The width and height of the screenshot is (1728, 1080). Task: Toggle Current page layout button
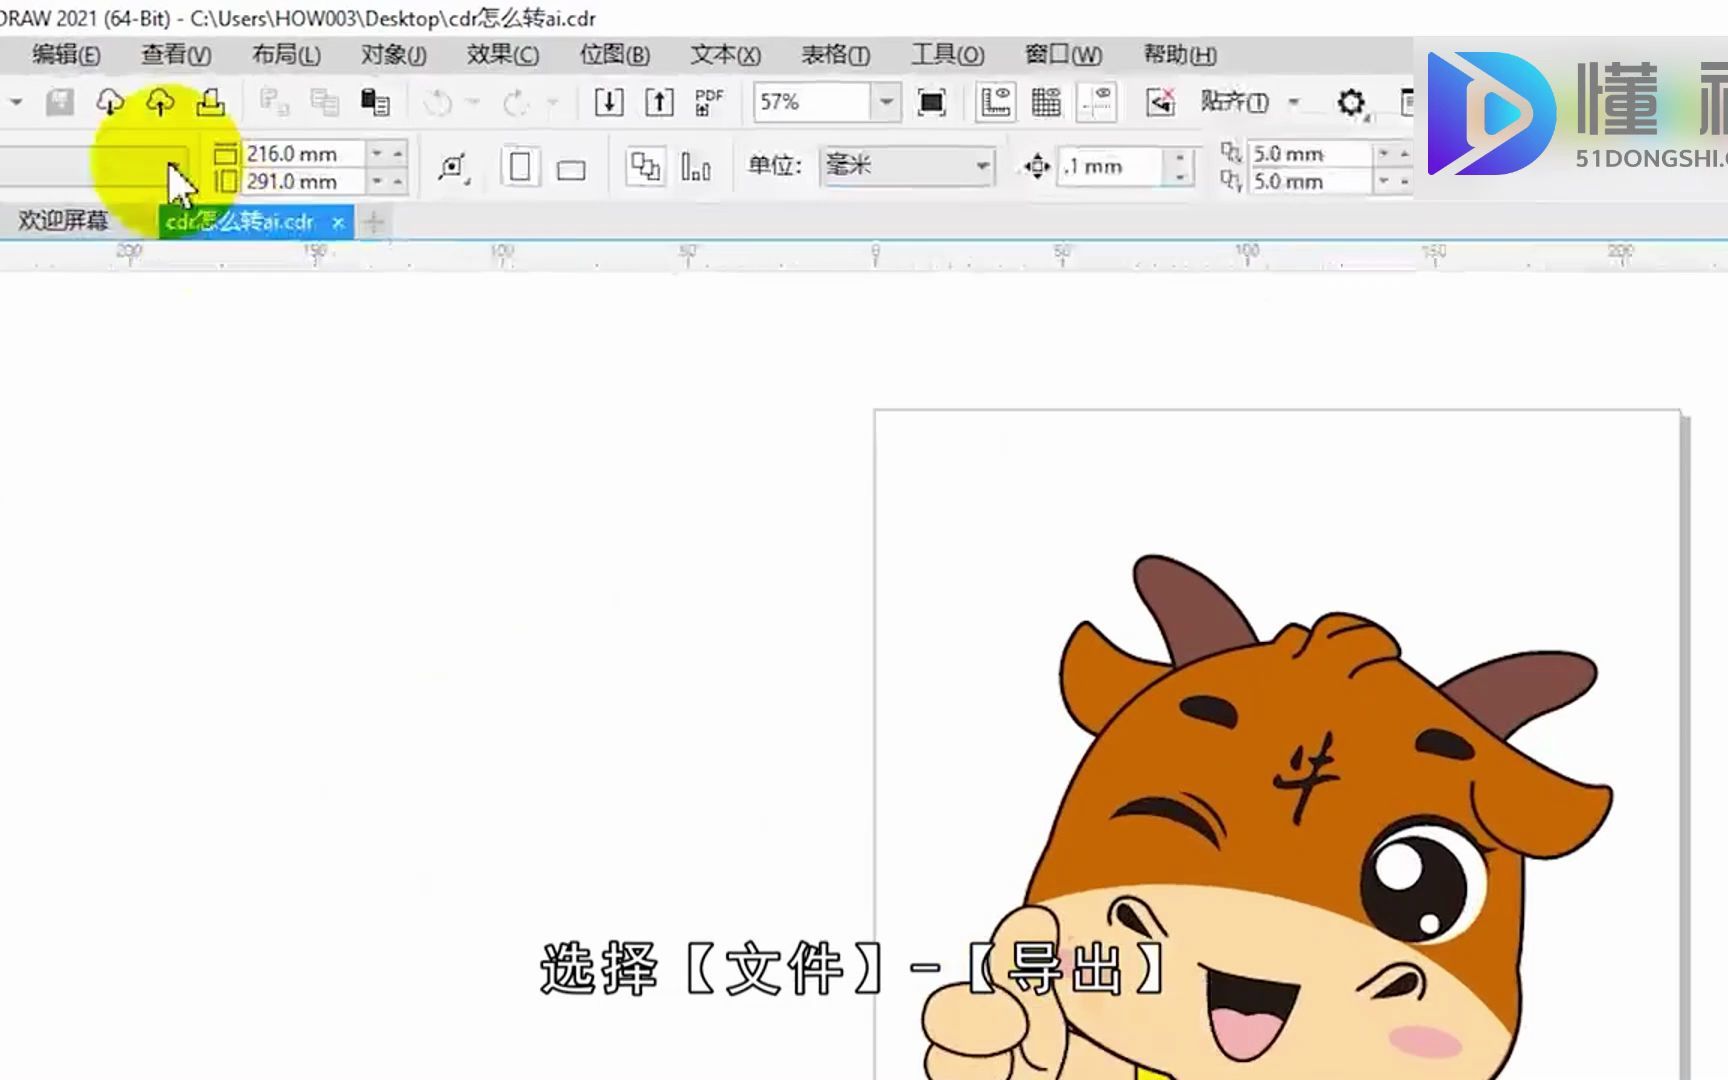[696, 167]
